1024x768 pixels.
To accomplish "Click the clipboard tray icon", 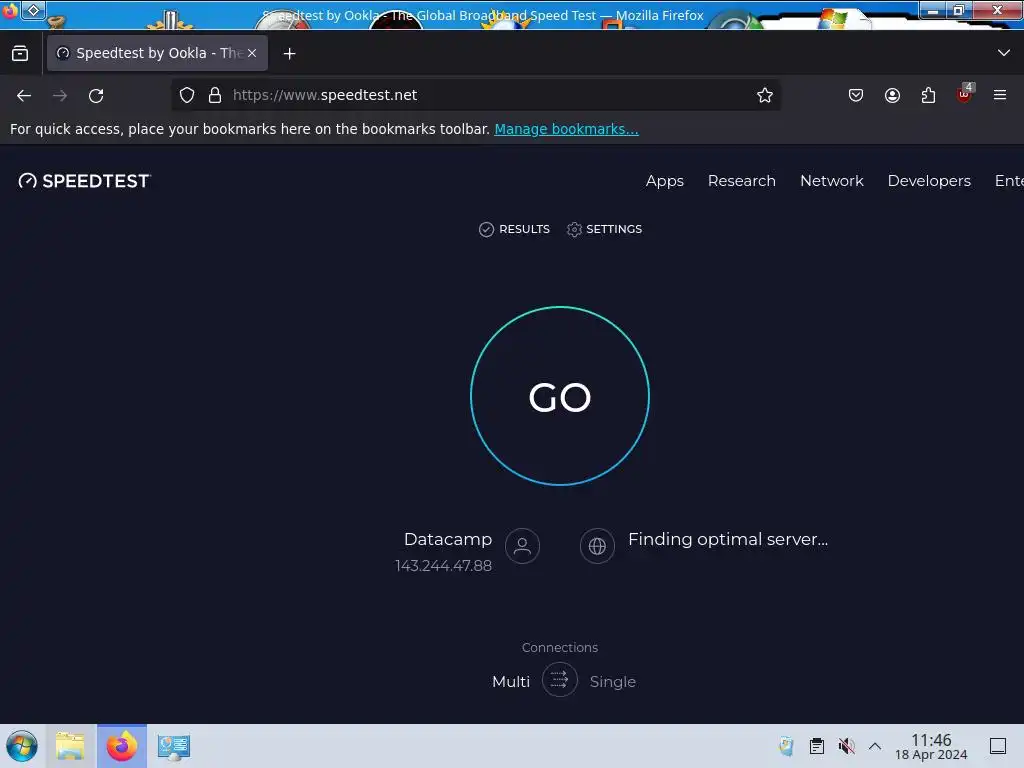I will (816, 746).
